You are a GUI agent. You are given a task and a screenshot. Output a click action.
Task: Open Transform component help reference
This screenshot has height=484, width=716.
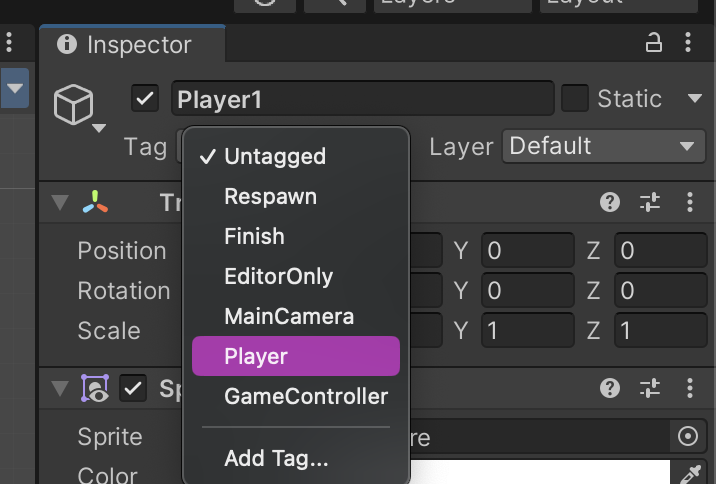[x=610, y=202]
